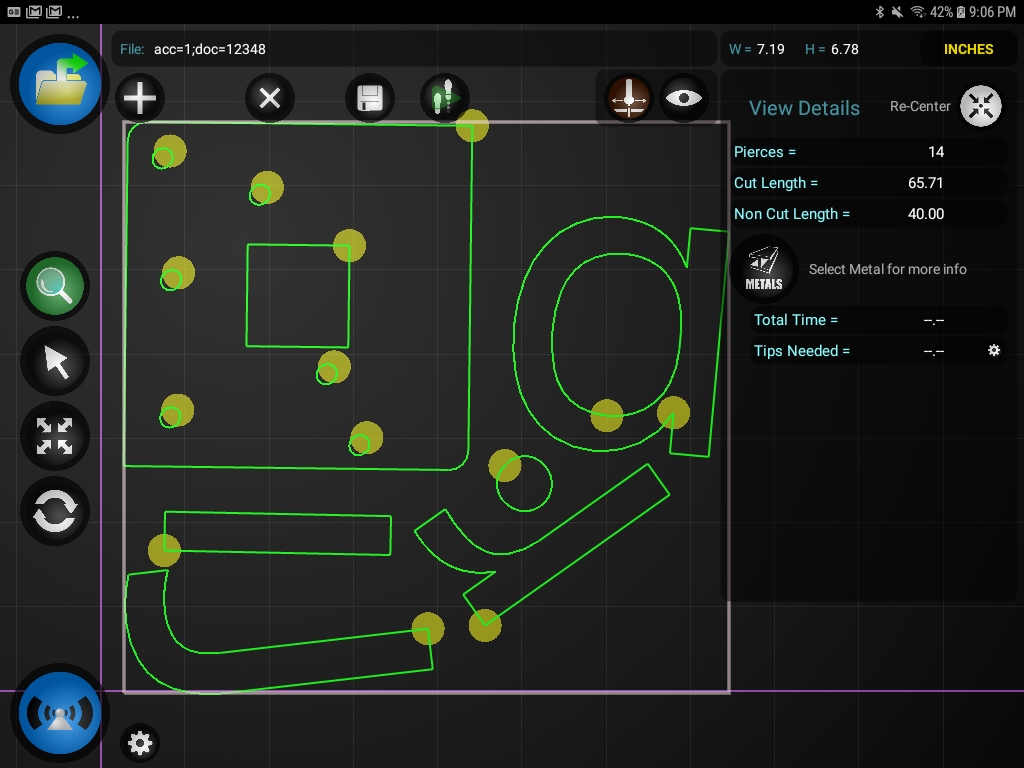The width and height of the screenshot is (1024, 768).
Task: Choose the arrow pointer select tool
Action: (x=55, y=362)
